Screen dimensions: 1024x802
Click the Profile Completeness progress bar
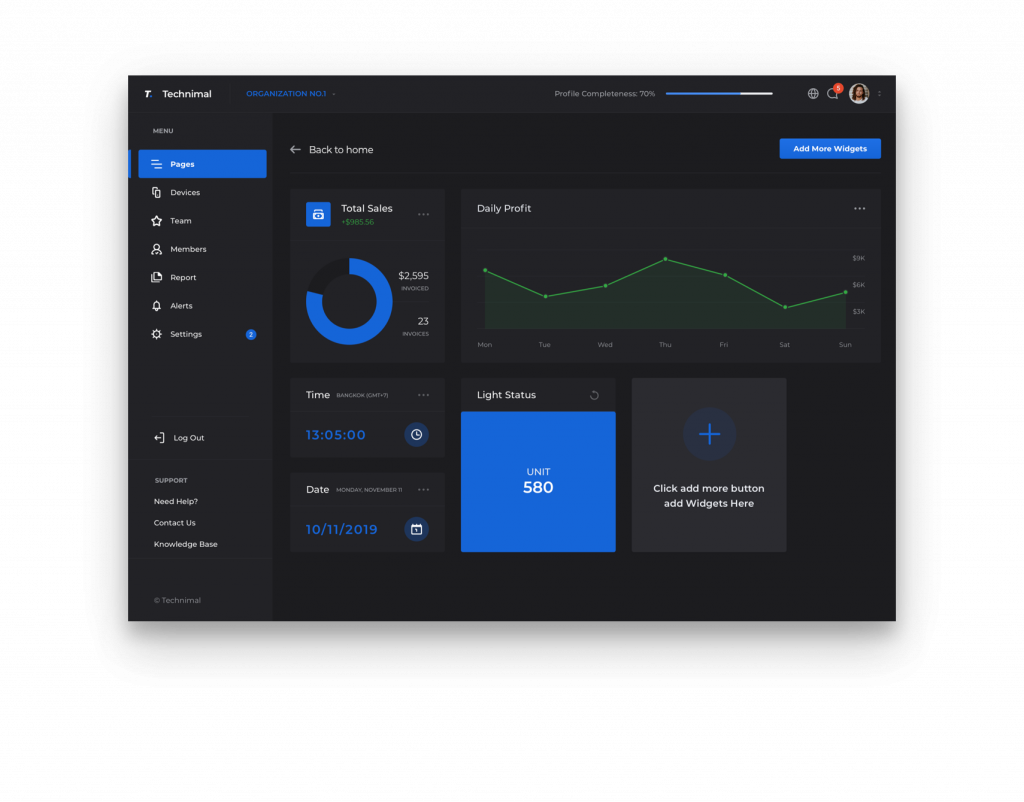point(718,94)
